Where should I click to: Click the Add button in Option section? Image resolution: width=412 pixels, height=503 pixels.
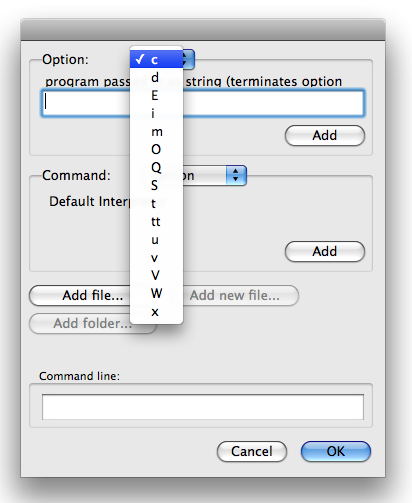[325, 135]
